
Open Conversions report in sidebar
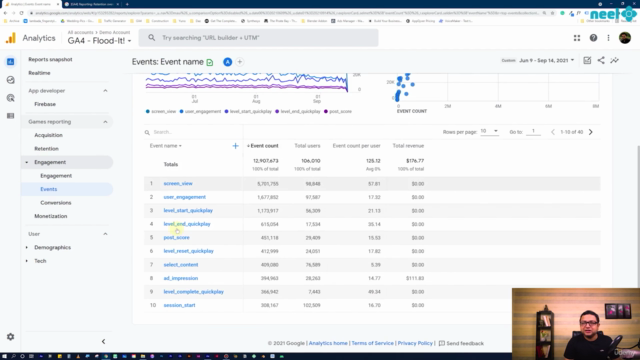pos(56,203)
